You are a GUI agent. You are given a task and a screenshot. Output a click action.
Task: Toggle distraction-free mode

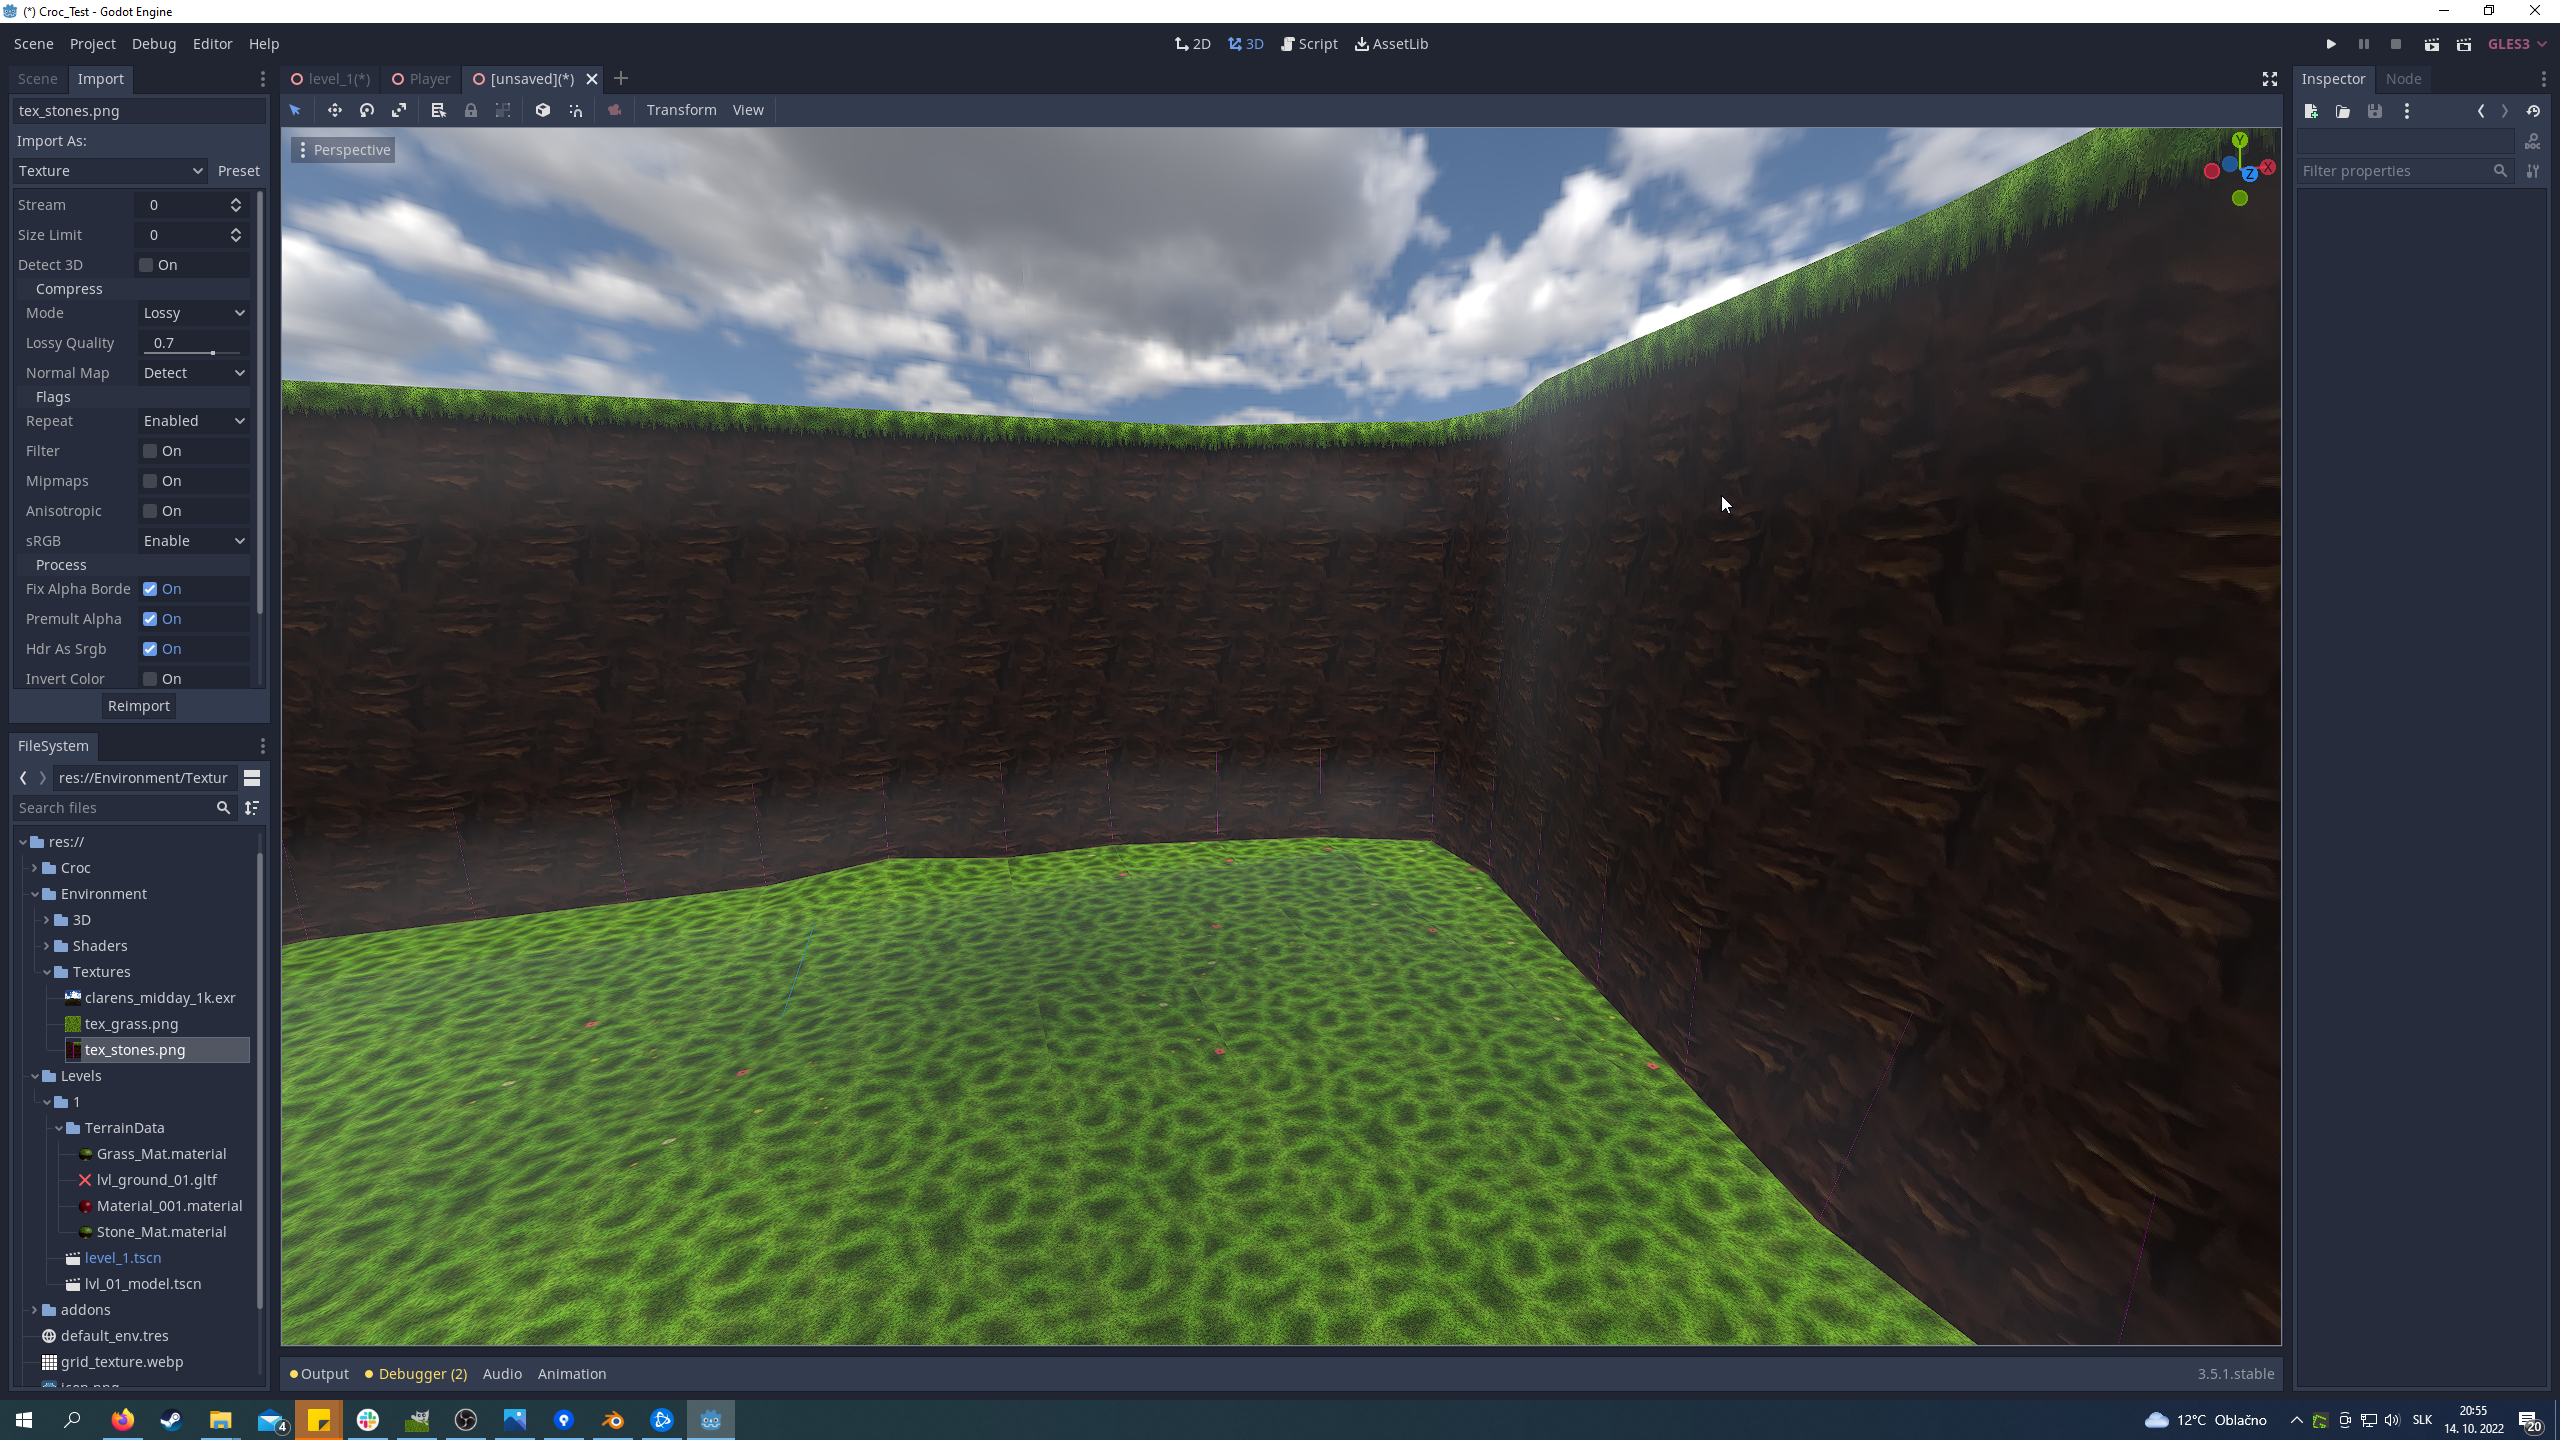click(x=2270, y=79)
